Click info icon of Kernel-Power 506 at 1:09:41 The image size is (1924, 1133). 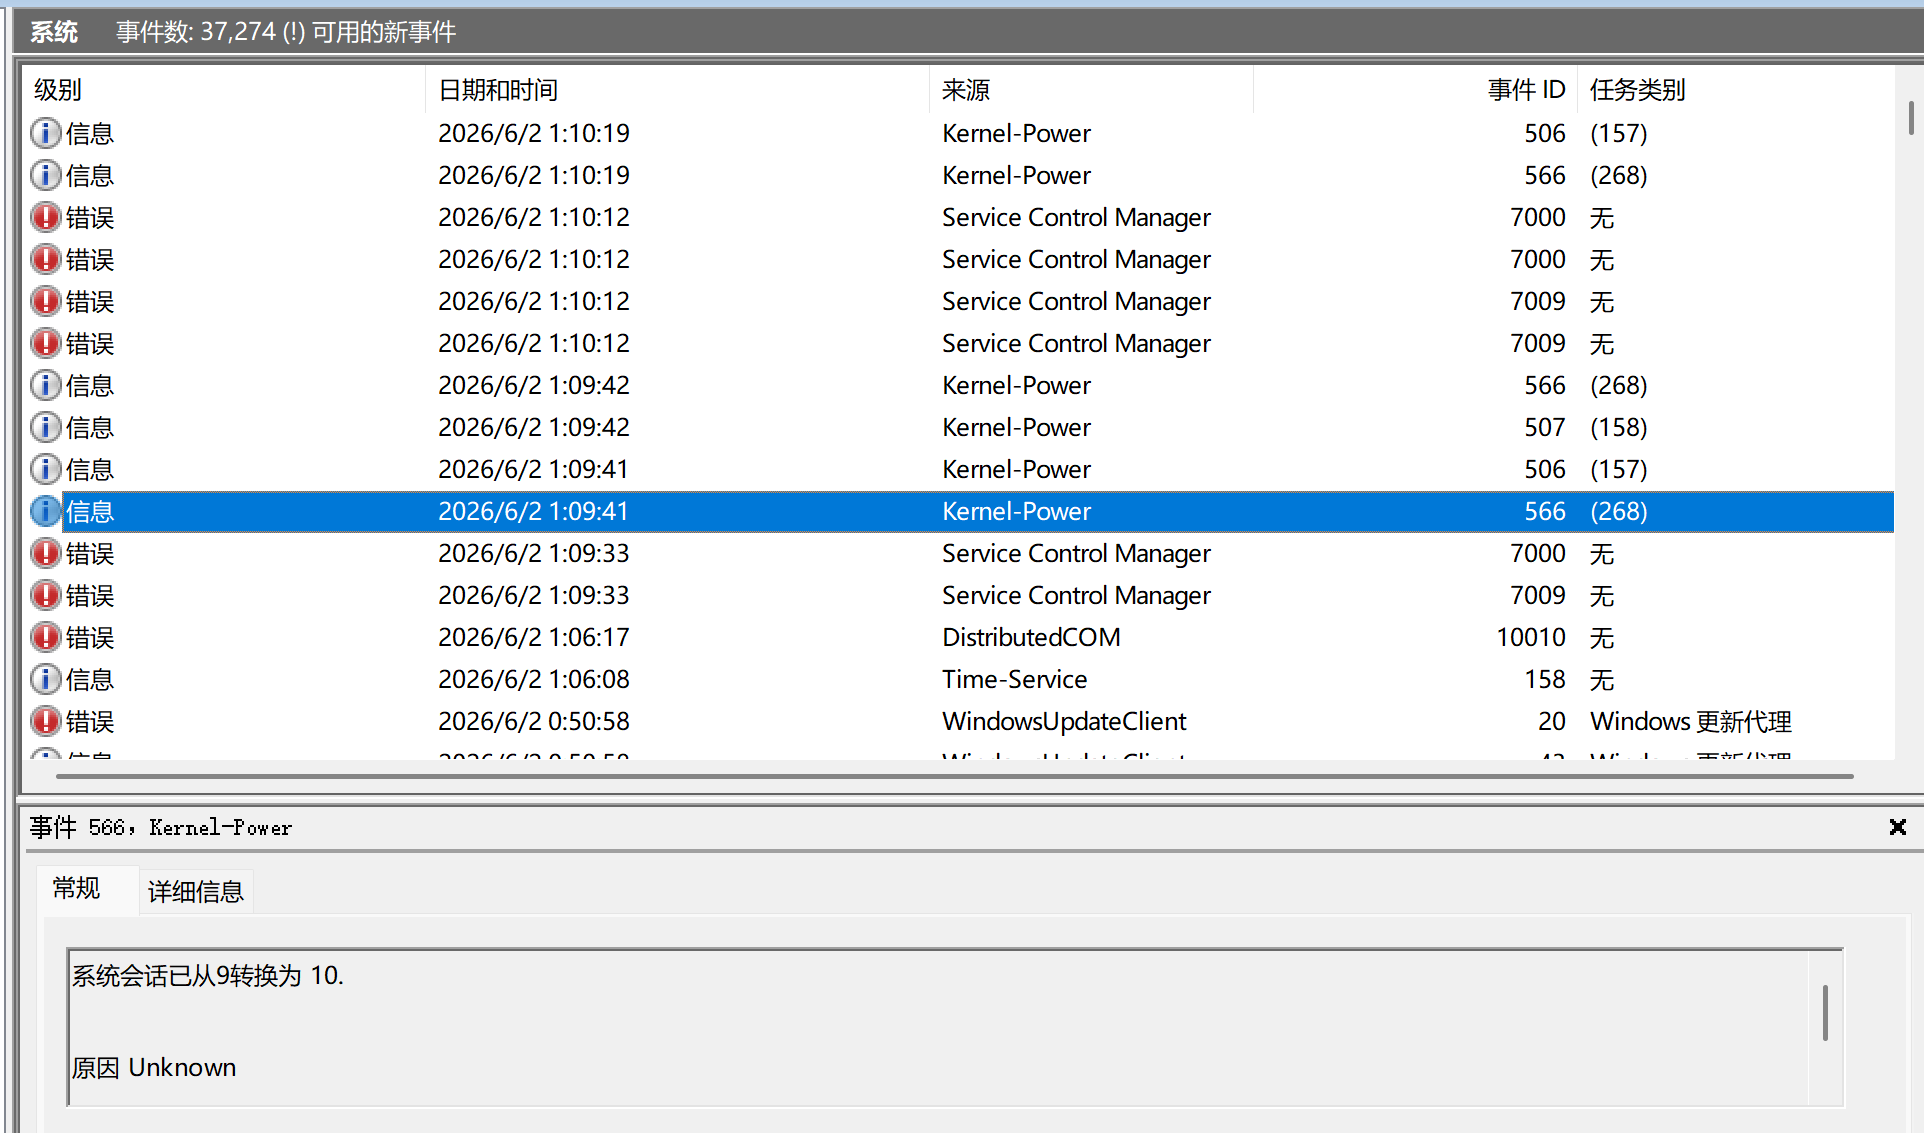[45, 469]
